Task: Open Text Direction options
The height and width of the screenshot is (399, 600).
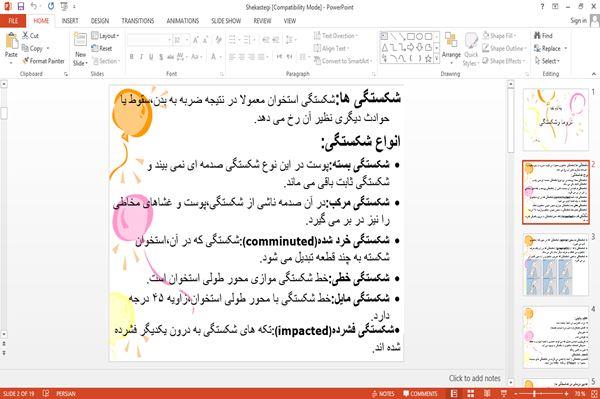Action: click(x=336, y=36)
